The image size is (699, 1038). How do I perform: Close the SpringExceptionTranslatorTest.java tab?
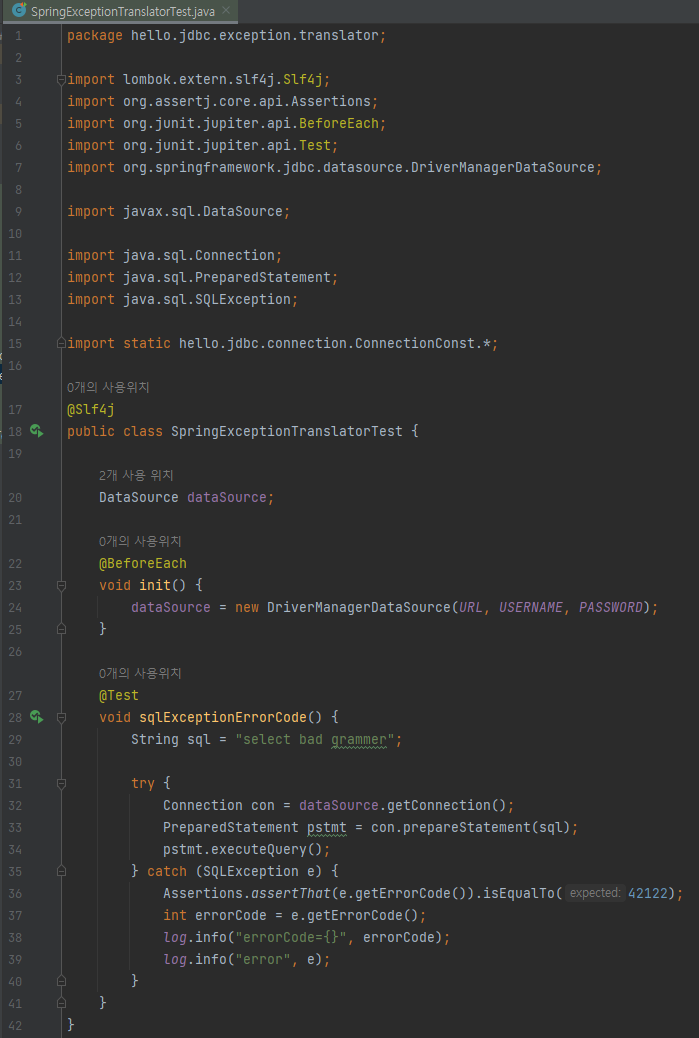point(226,11)
